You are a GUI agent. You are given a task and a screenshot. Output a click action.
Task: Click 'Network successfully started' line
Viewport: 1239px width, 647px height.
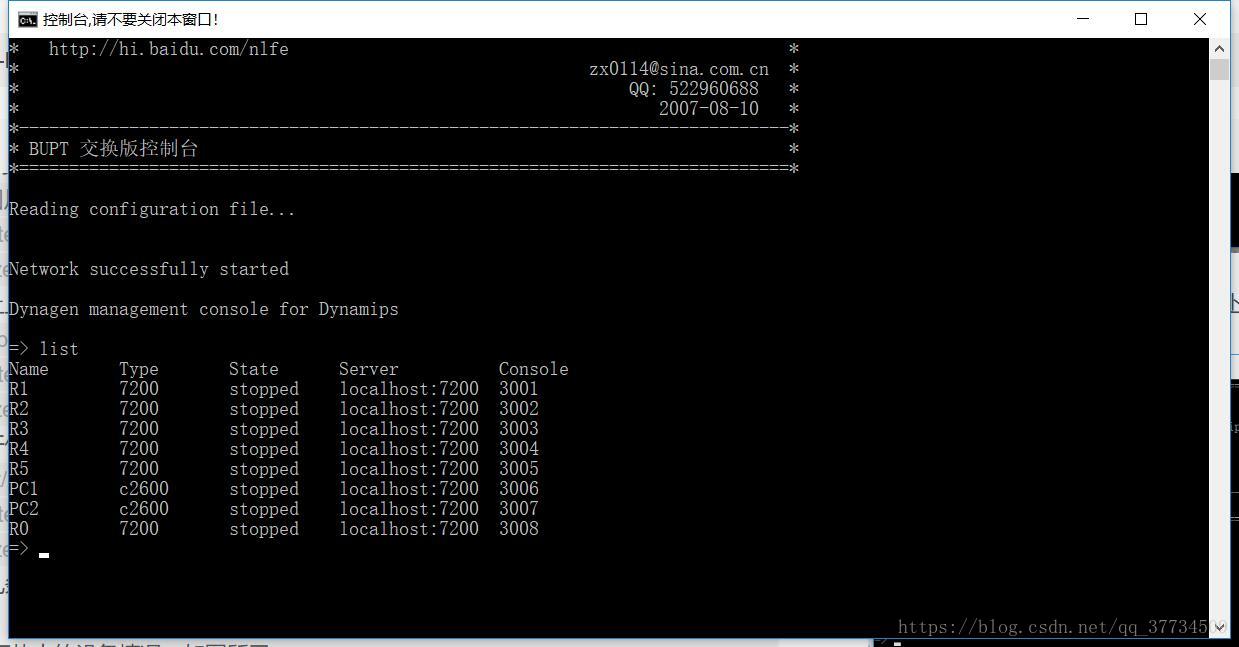pyautogui.click(x=149, y=269)
